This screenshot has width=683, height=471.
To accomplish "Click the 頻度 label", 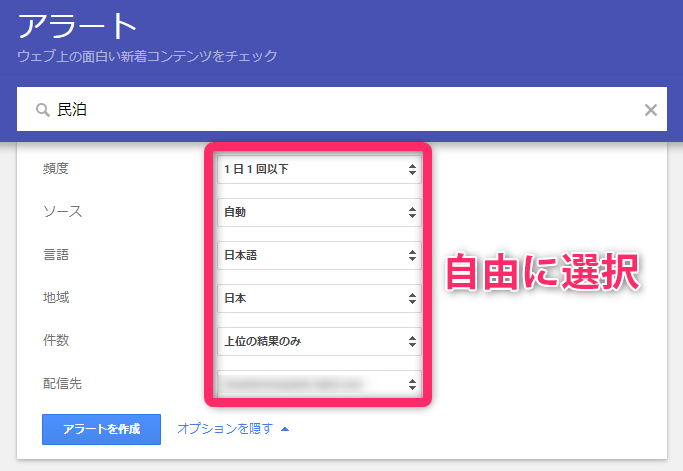I will (x=56, y=168).
